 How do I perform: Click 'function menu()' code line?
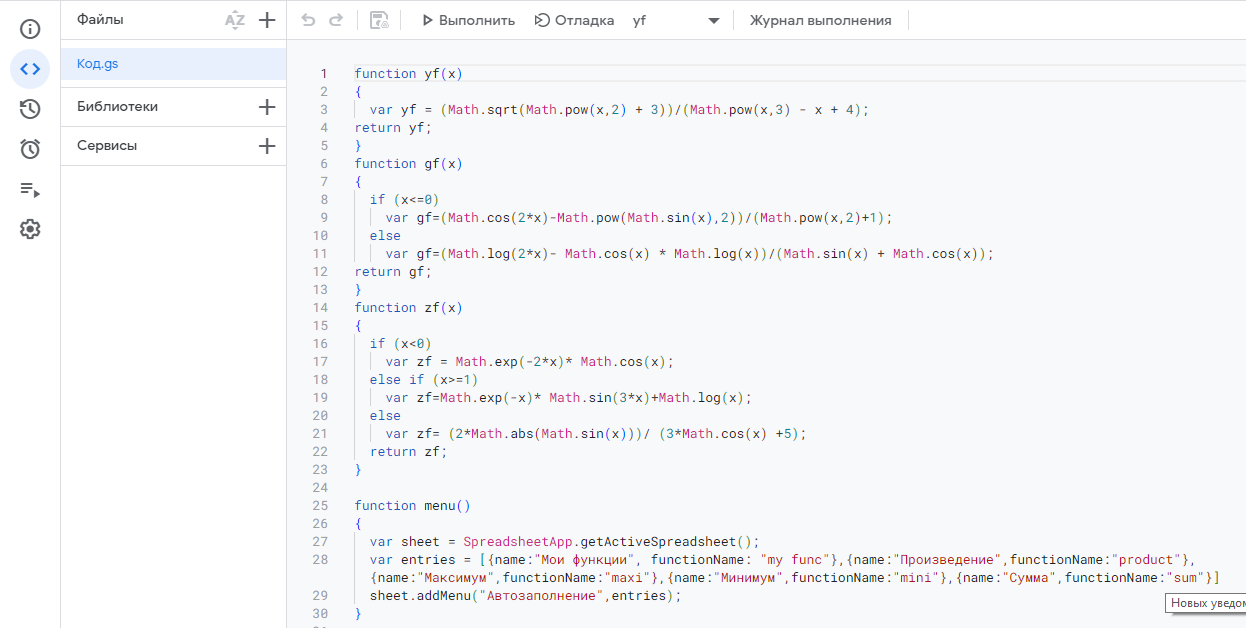412,506
